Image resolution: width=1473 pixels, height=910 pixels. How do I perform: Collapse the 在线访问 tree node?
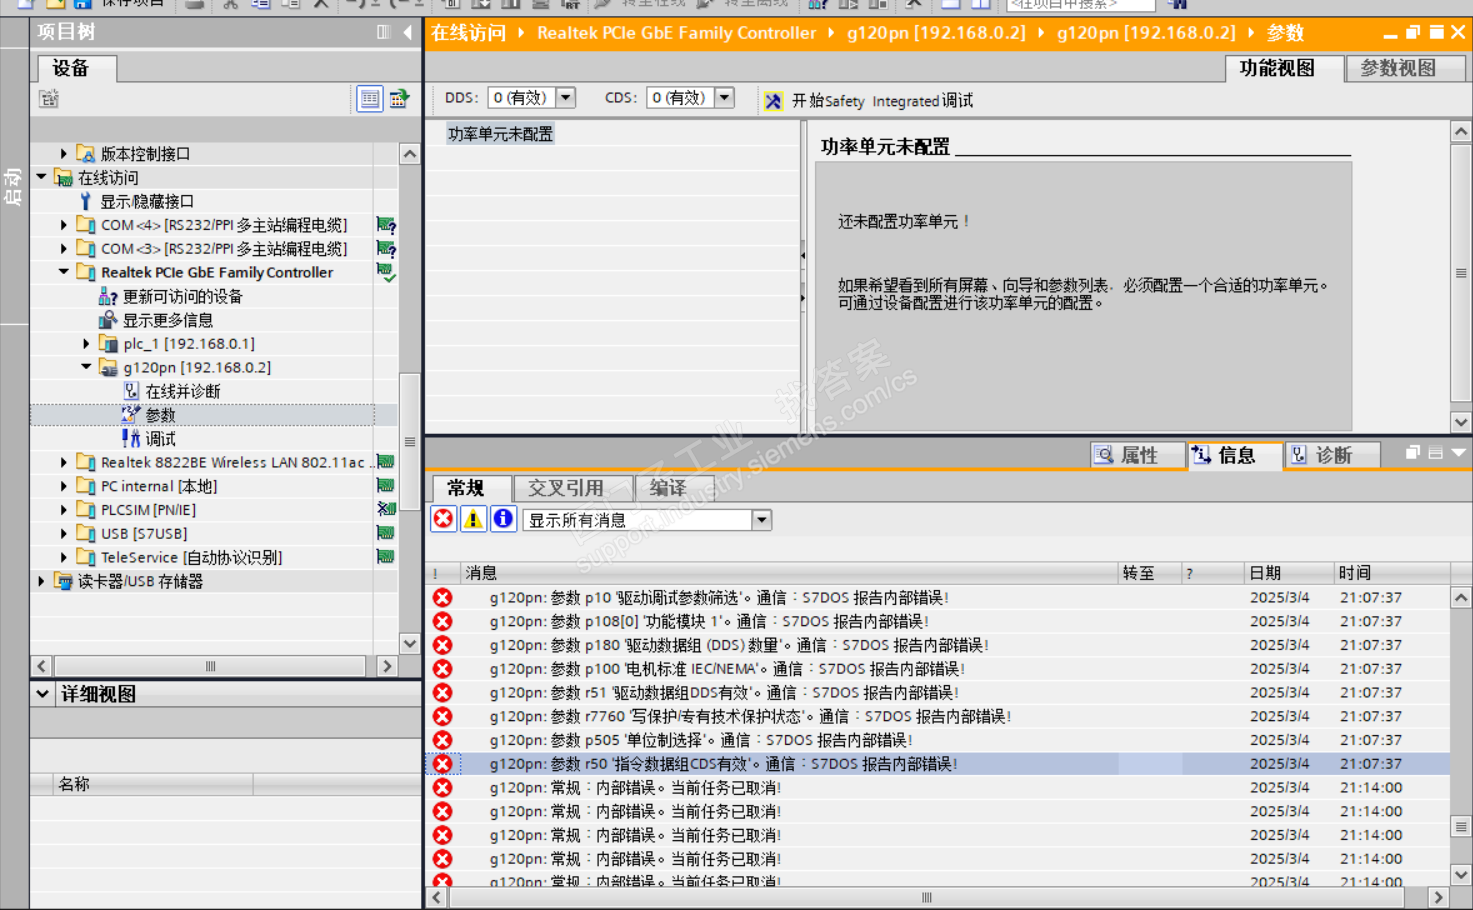pyautogui.click(x=42, y=177)
